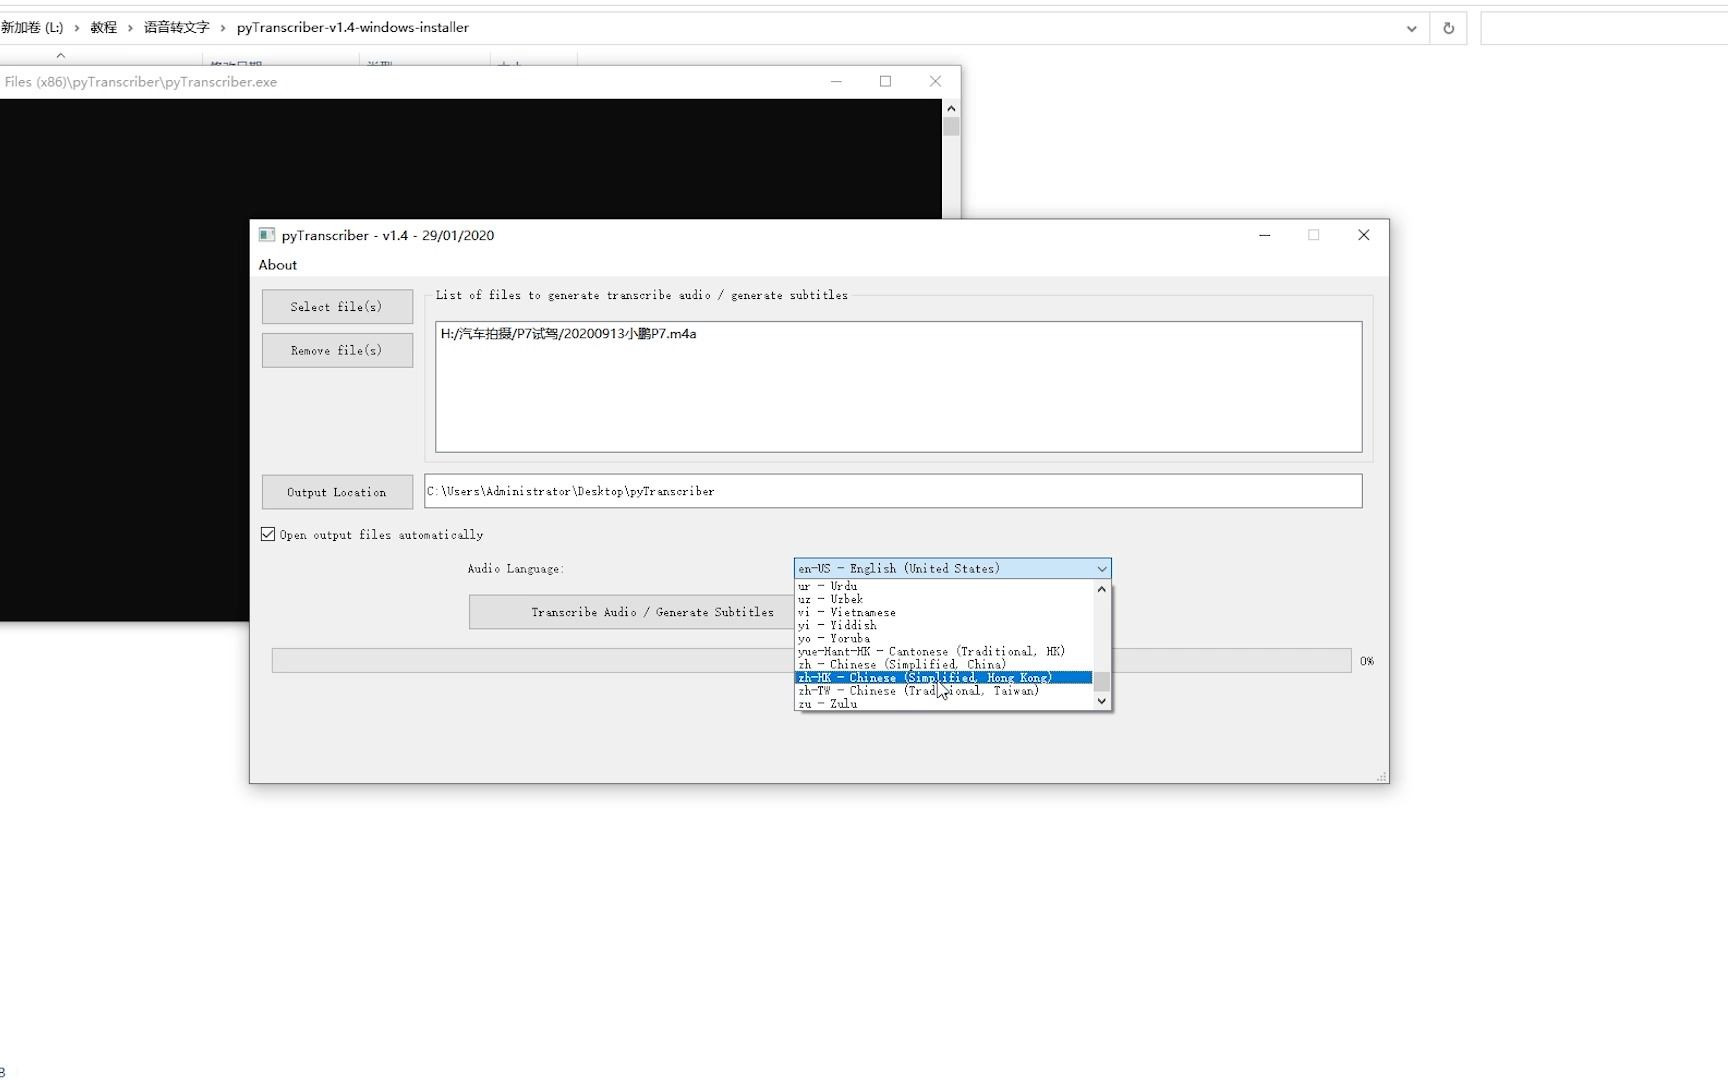
Task: Close the pyTranscriber window
Action: click(1363, 235)
